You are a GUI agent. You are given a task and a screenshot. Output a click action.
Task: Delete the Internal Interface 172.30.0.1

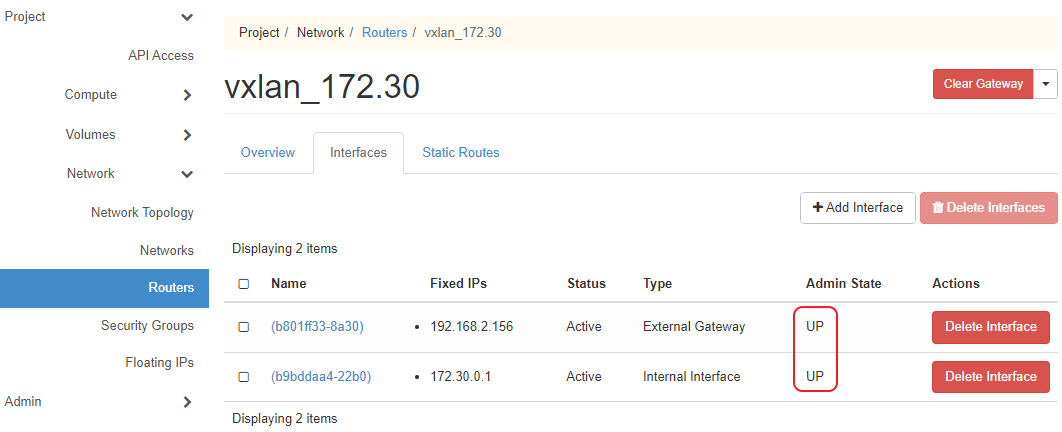click(990, 377)
